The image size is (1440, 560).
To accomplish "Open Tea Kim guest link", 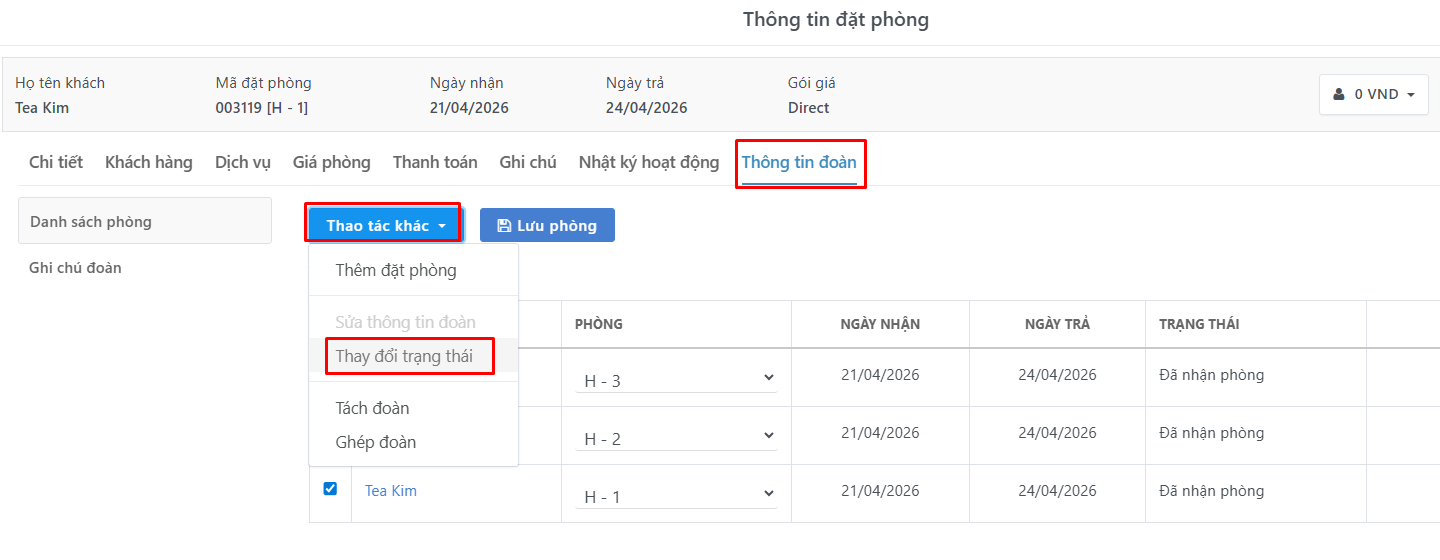I will point(391,491).
